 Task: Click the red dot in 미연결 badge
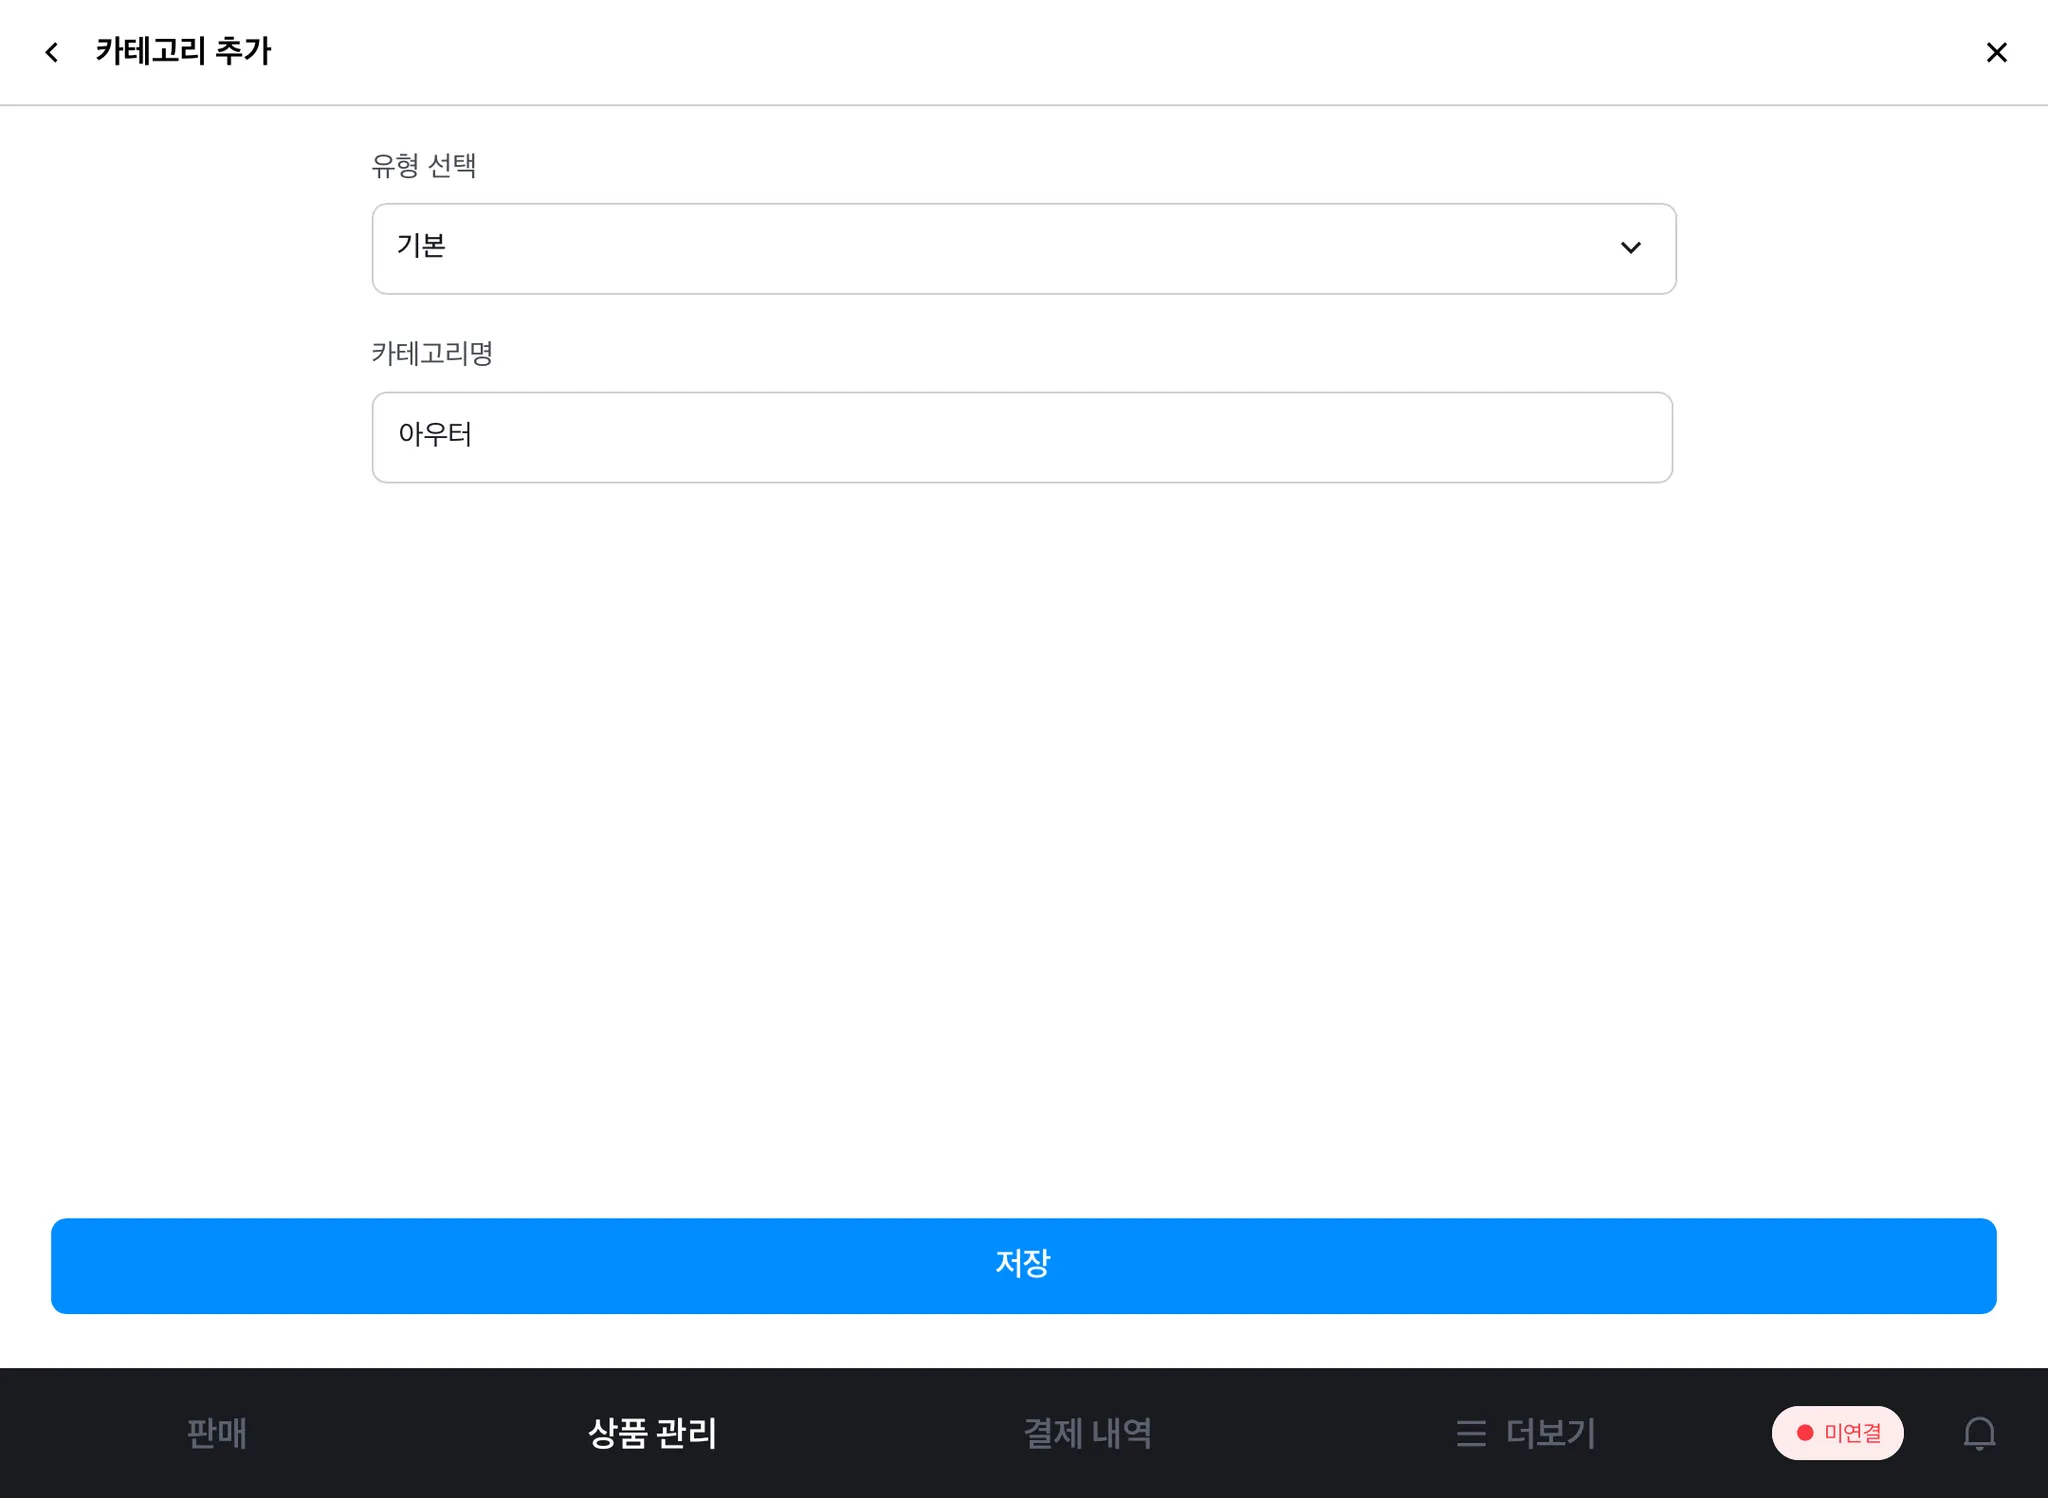pyautogui.click(x=1805, y=1433)
